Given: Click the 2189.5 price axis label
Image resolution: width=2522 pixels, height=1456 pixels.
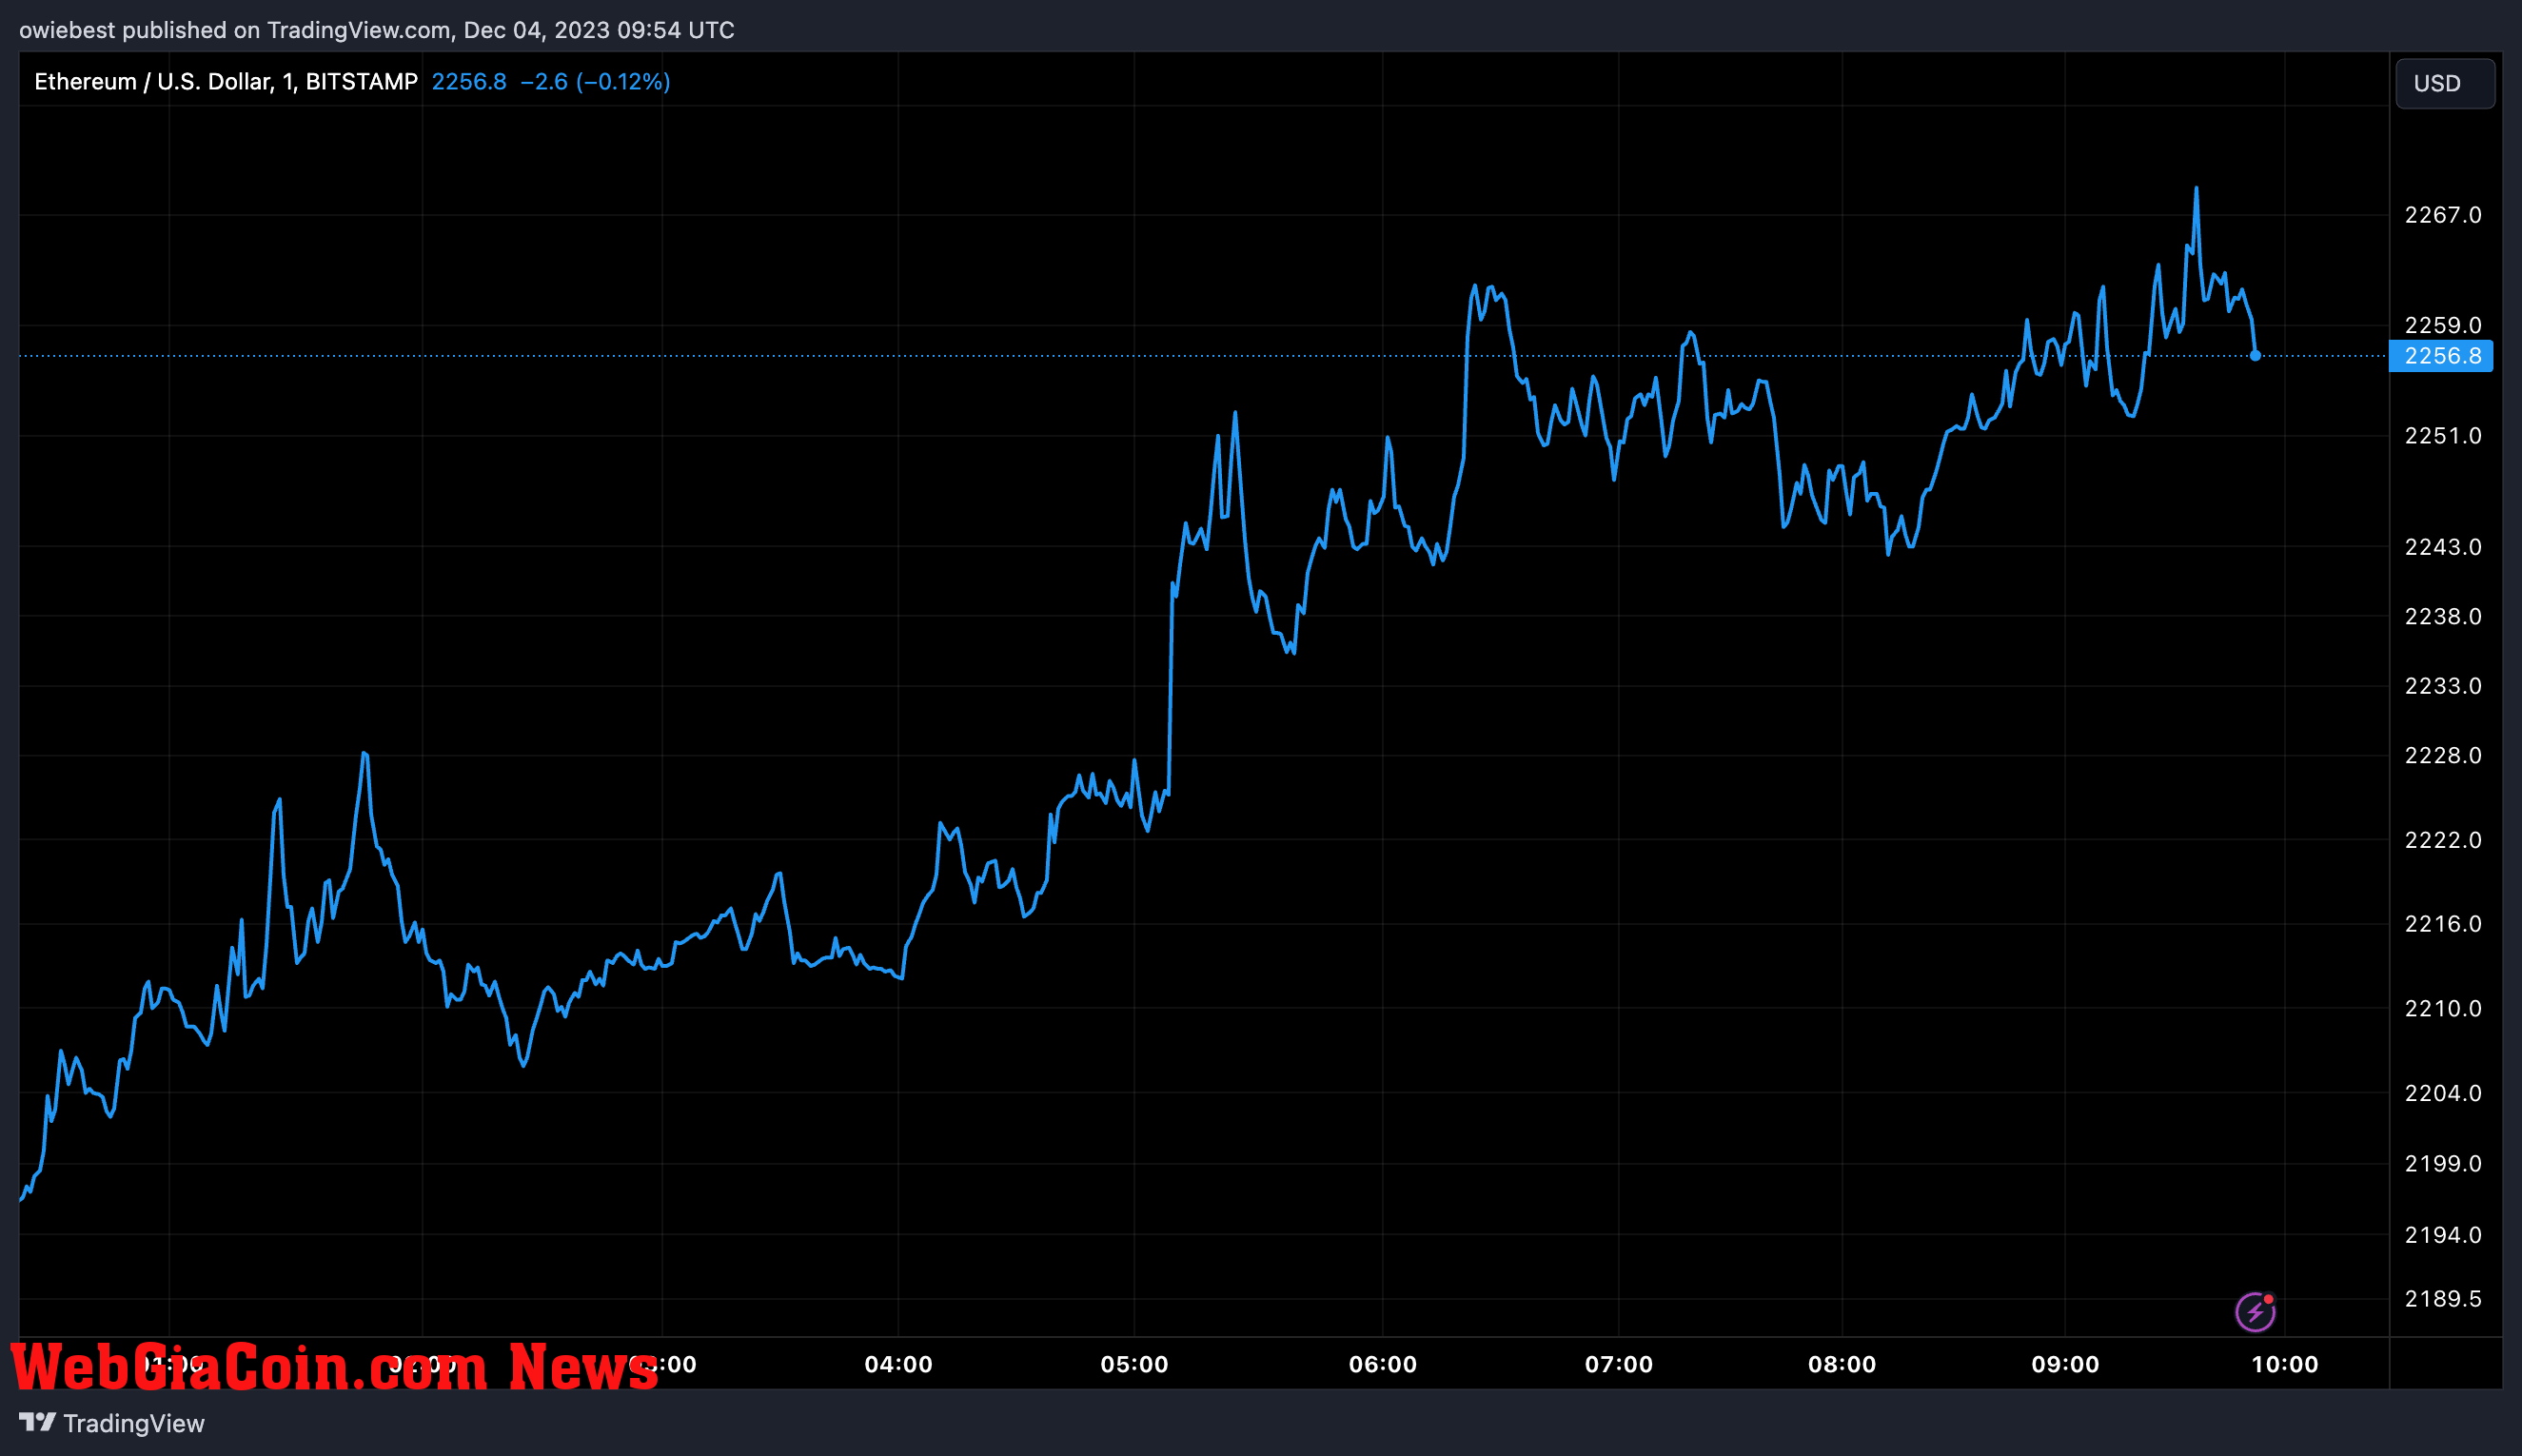Looking at the screenshot, I should 2442,1299.
